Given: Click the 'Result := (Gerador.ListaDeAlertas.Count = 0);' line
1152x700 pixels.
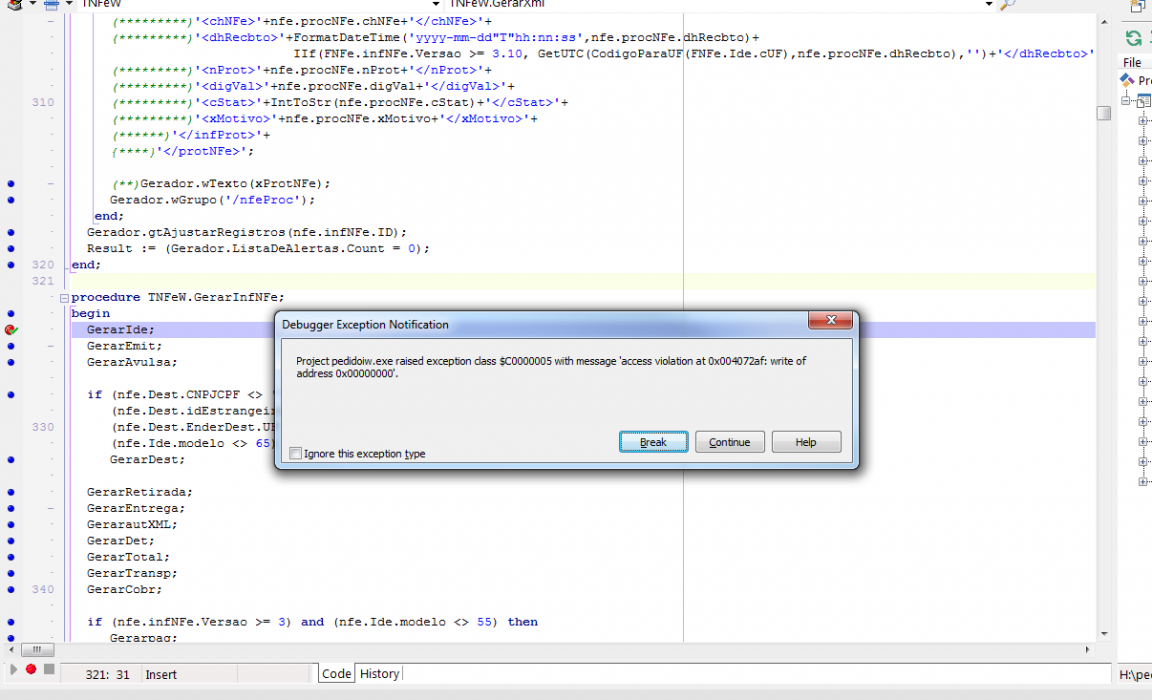Looking at the screenshot, I should (x=258, y=248).
